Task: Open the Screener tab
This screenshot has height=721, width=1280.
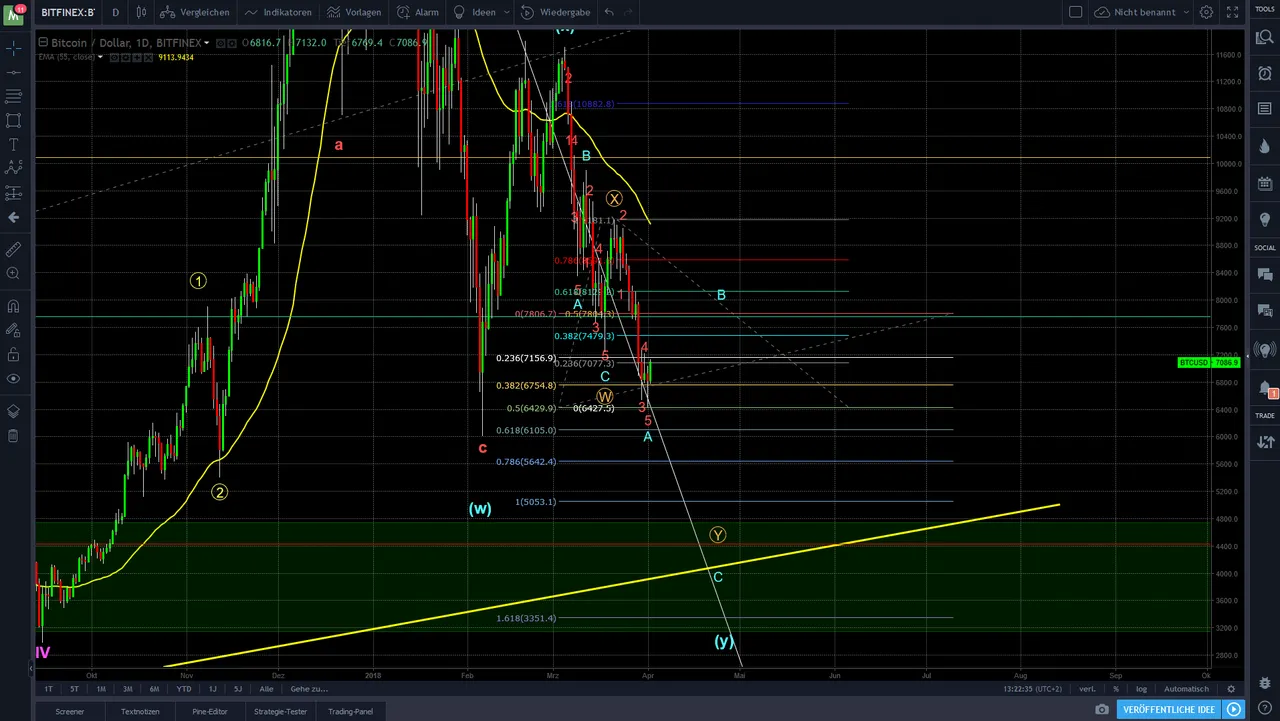Action: [70, 711]
